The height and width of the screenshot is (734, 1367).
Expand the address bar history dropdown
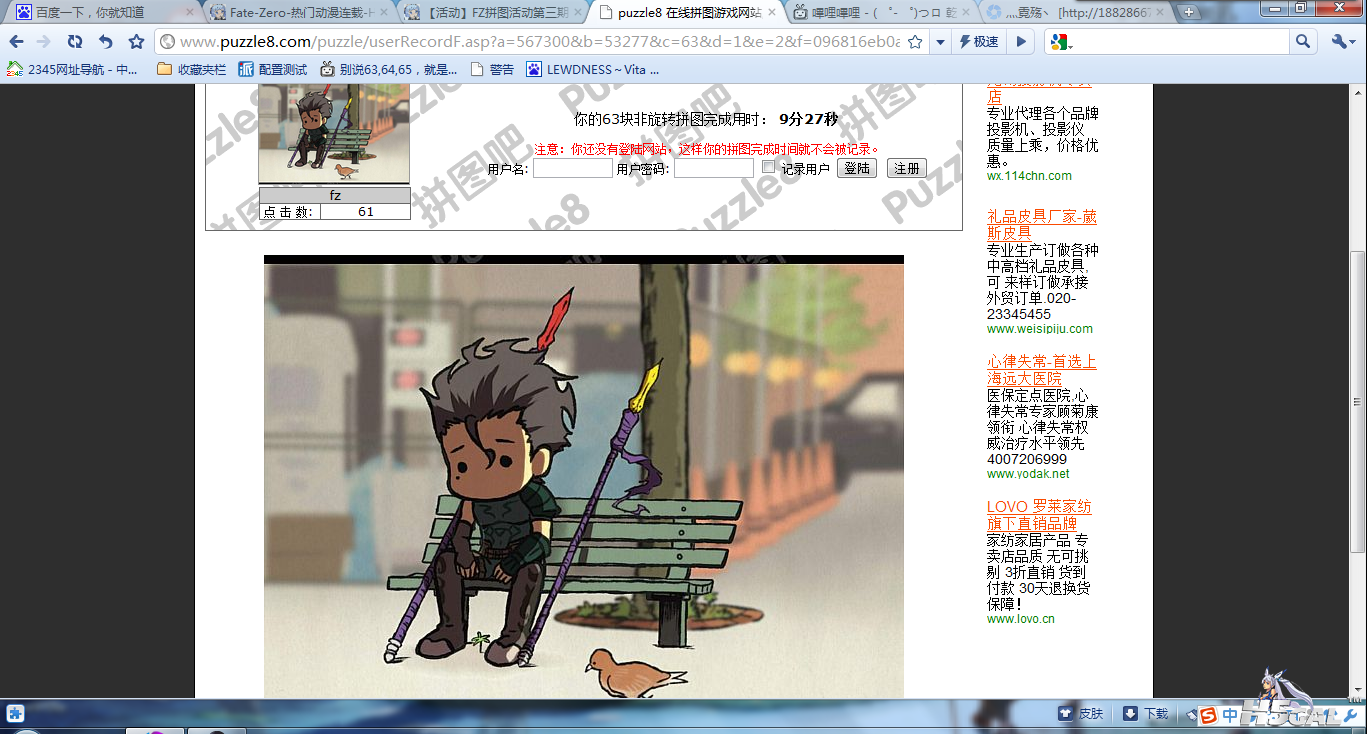pyautogui.click(x=940, y=42)
